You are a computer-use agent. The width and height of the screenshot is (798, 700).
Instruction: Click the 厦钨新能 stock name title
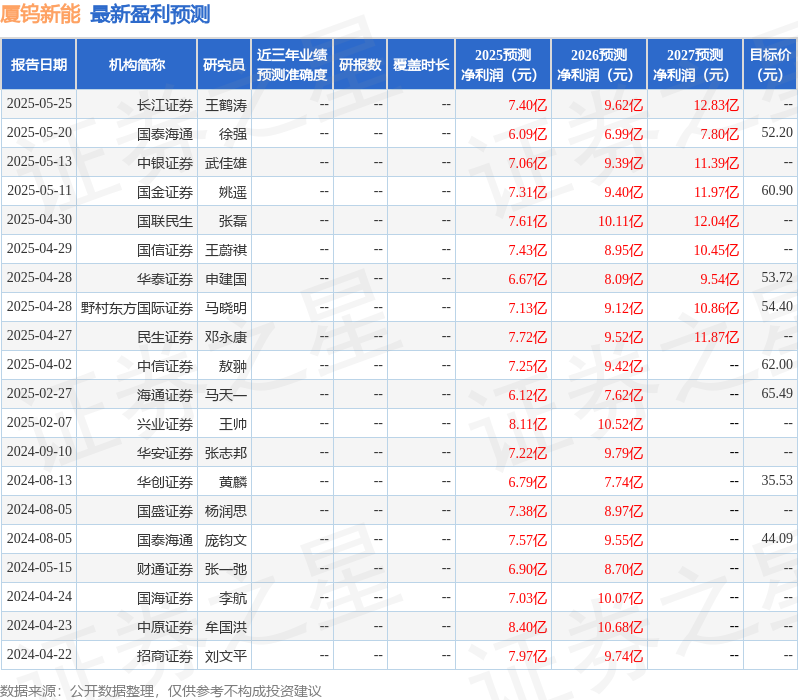(x=40, y=14)
